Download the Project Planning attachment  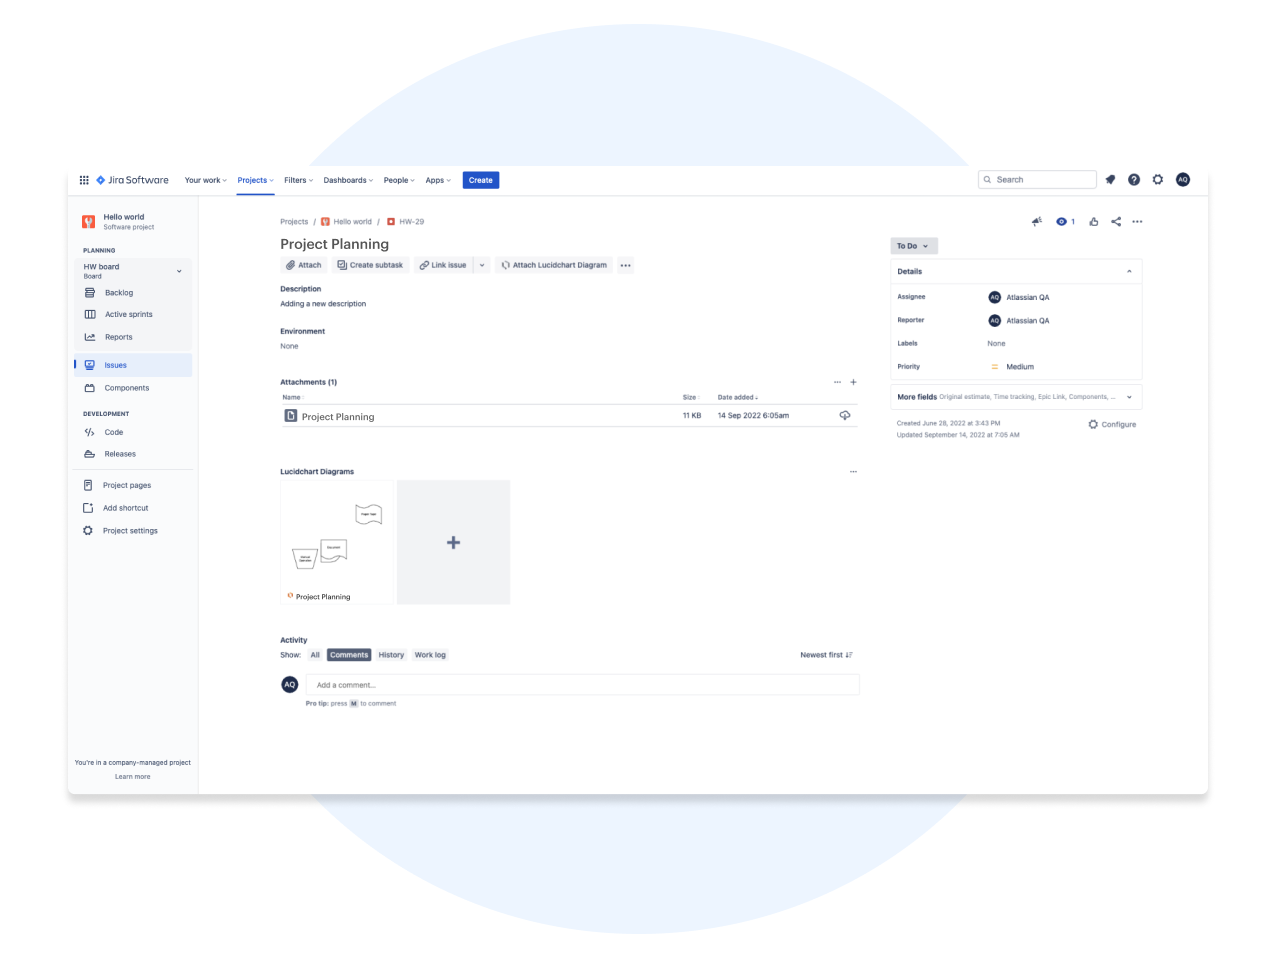(x=845, y=416)
